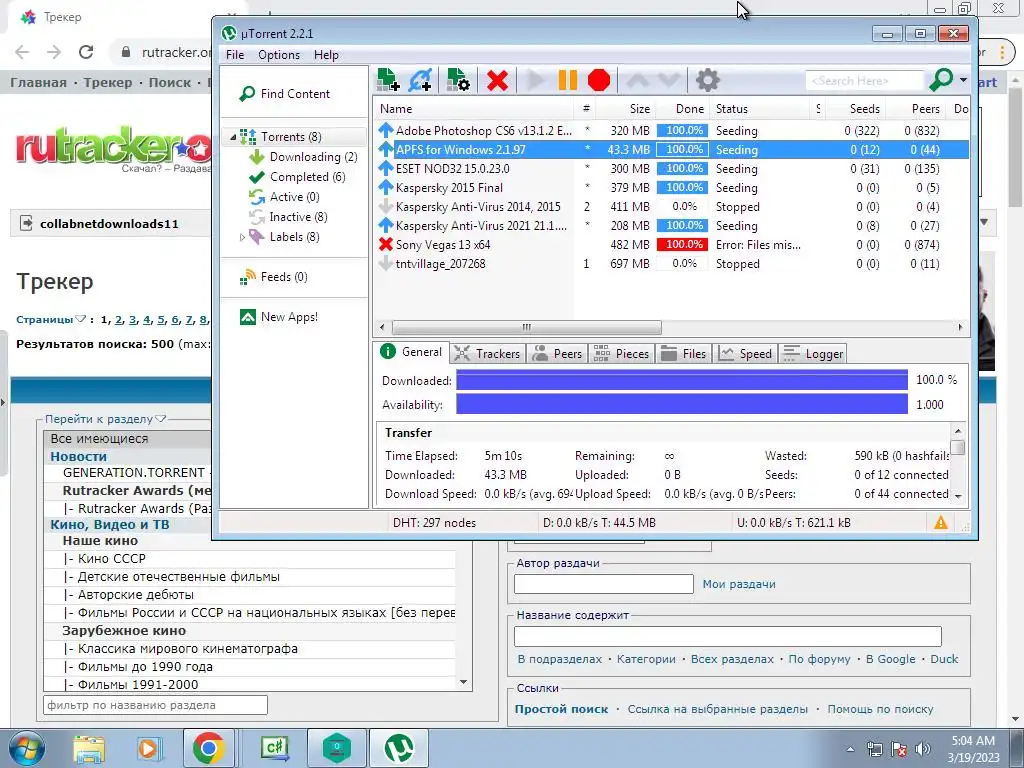1024x768 pixels.
Task: Click red 100.0% progress of Sony Vegas
Action: pyautogui.click(x=682, y=244)
